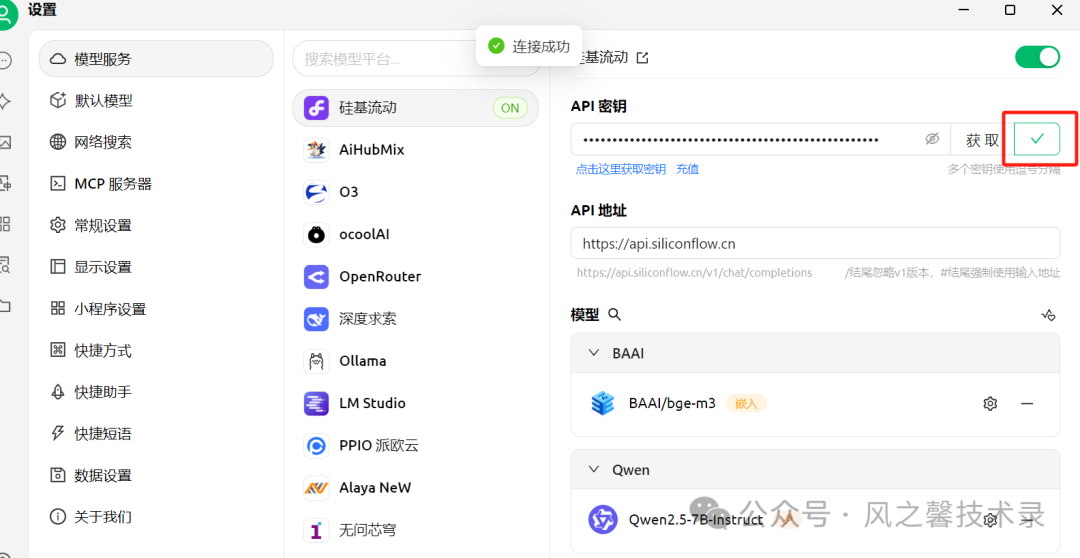The height and width of the screenshot is (558, 1080).
Task: Click the O3 provider logo
Action: [316, 192]
